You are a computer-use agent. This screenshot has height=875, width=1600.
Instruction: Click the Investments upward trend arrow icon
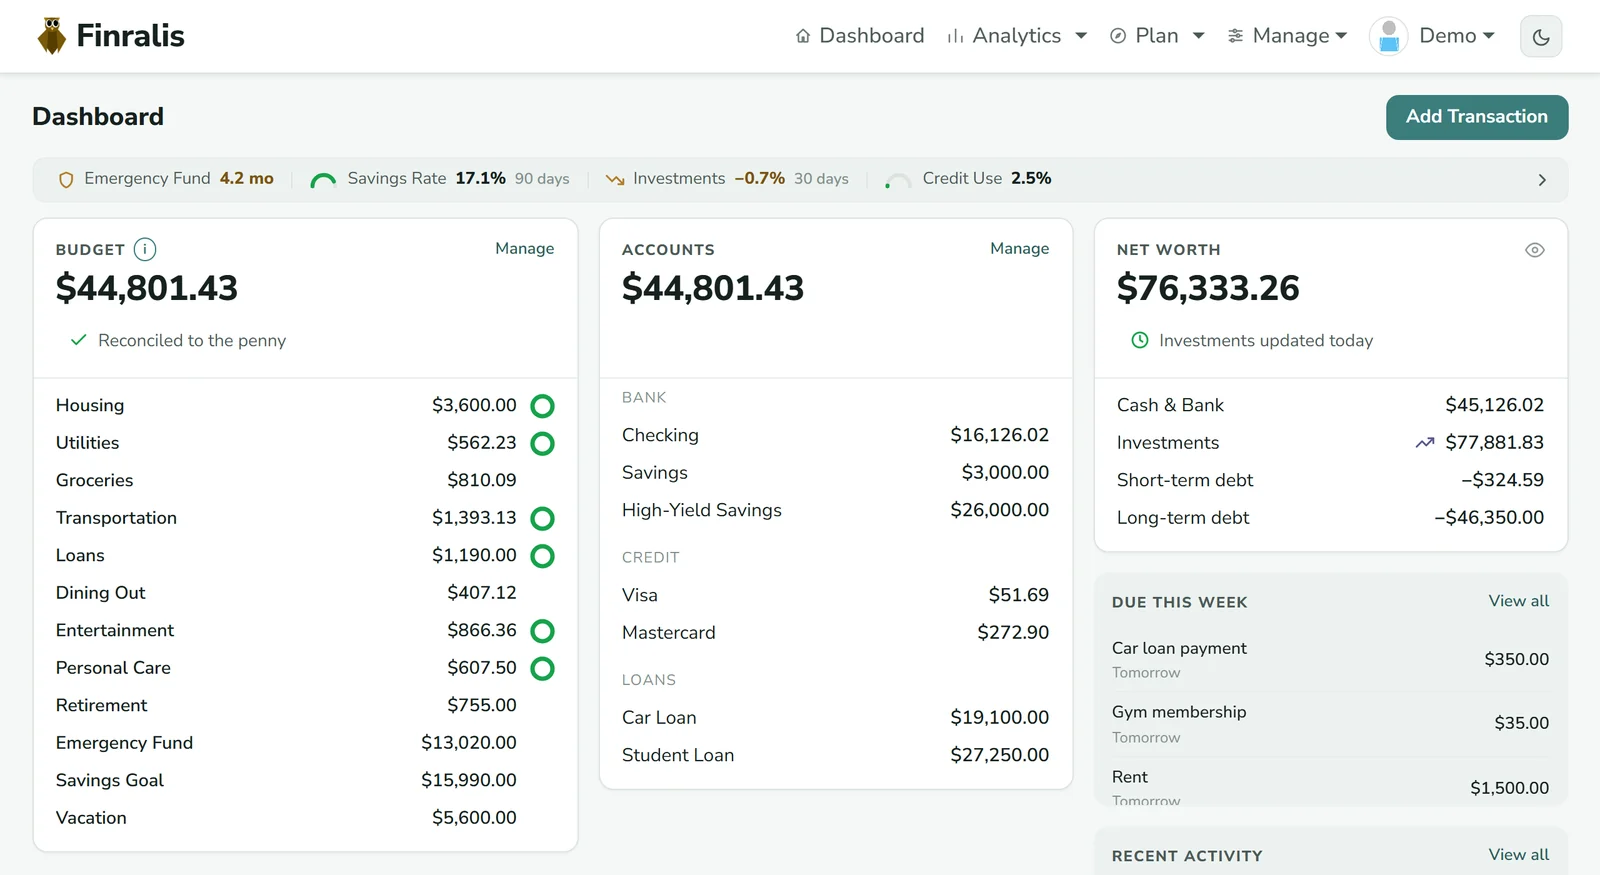1425,443
